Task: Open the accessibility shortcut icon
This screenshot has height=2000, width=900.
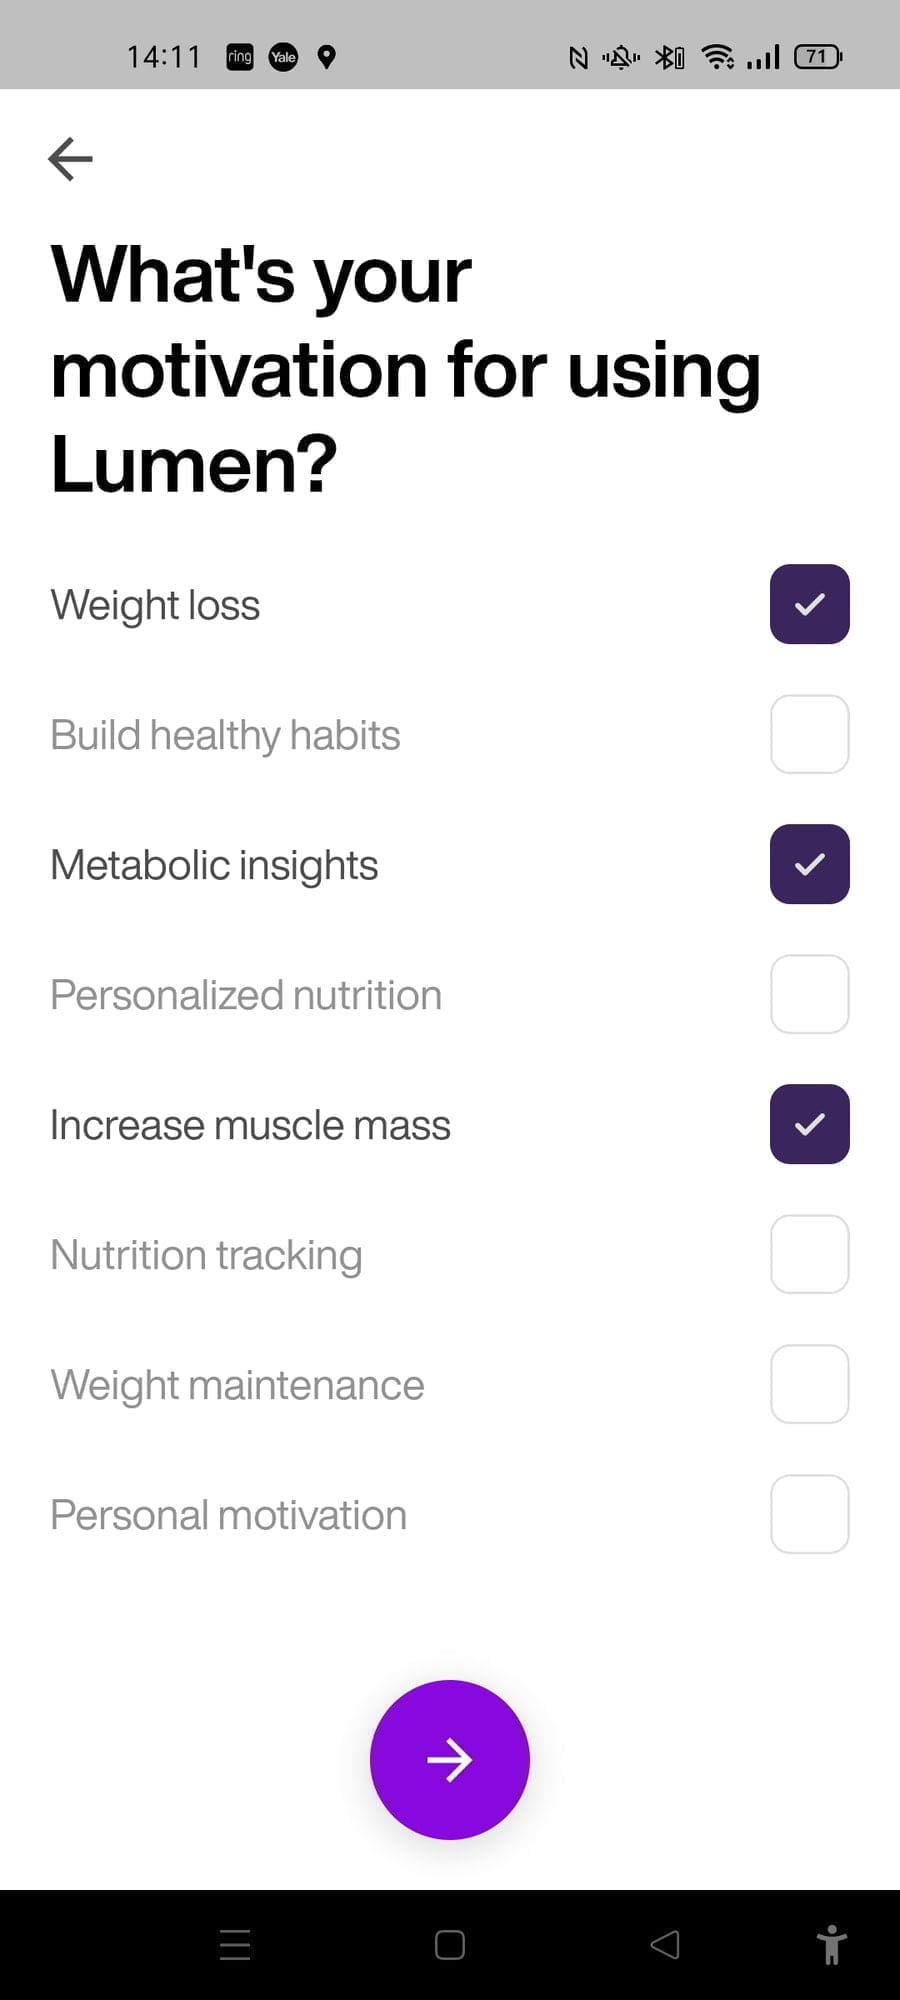Action: pos(831,1945)
